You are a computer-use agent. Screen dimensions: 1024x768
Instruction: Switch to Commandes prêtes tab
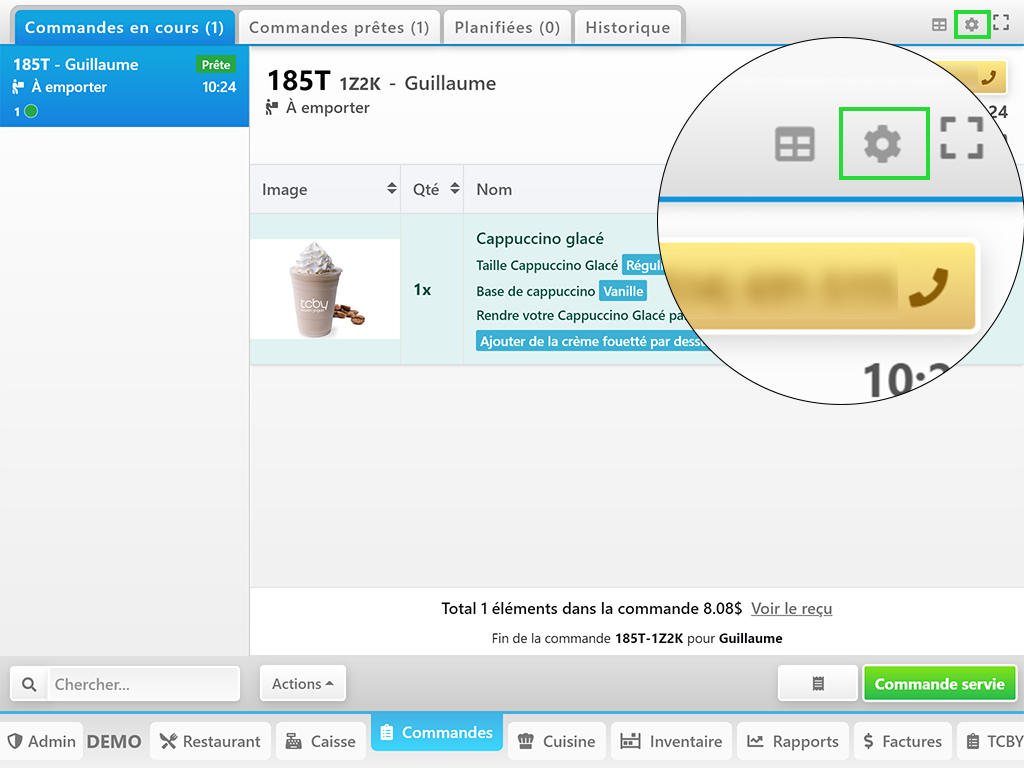click(x=338, y=28)
